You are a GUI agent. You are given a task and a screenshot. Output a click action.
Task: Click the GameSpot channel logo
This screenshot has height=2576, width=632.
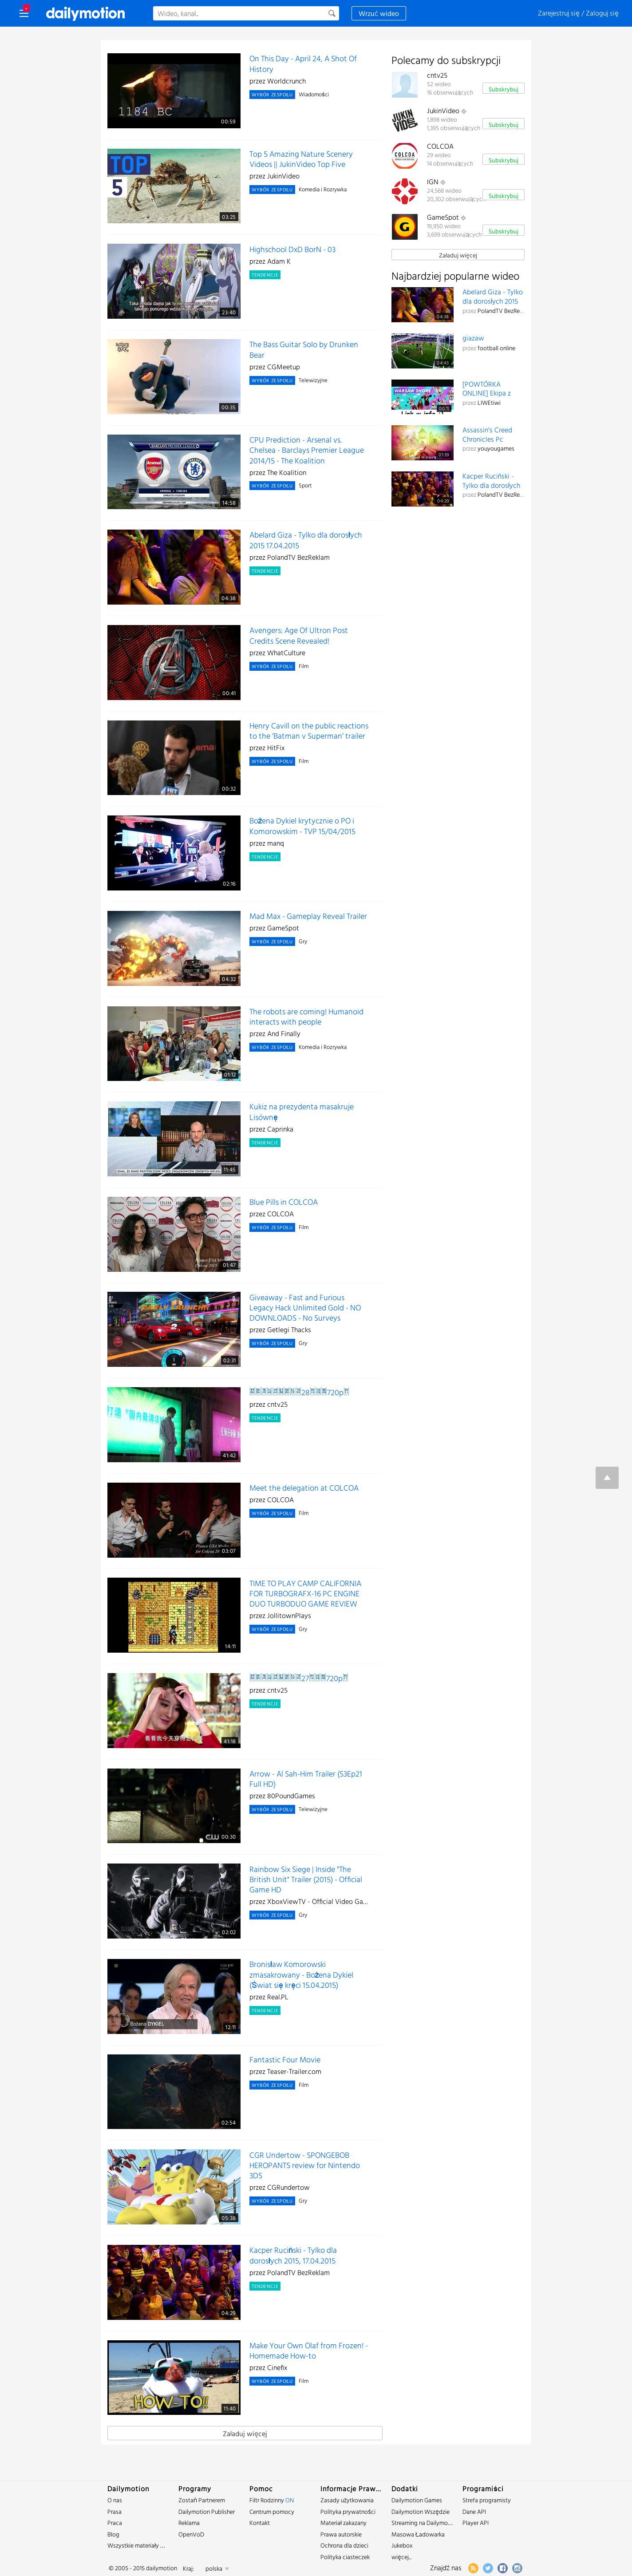coord(404,226)
